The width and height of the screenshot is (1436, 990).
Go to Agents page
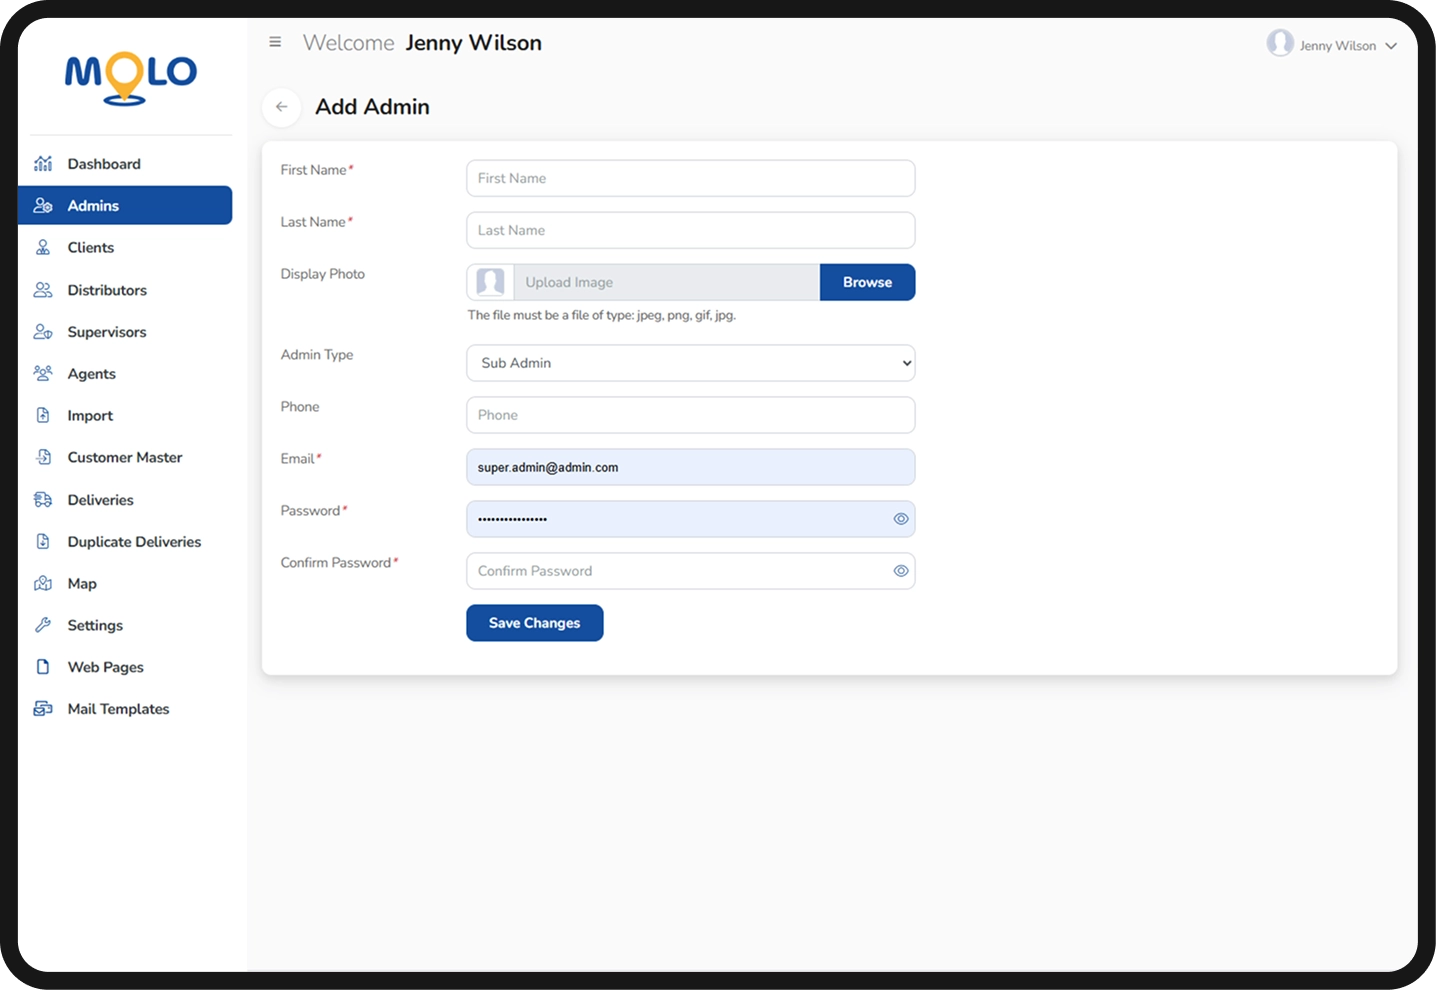pos(125,373)
